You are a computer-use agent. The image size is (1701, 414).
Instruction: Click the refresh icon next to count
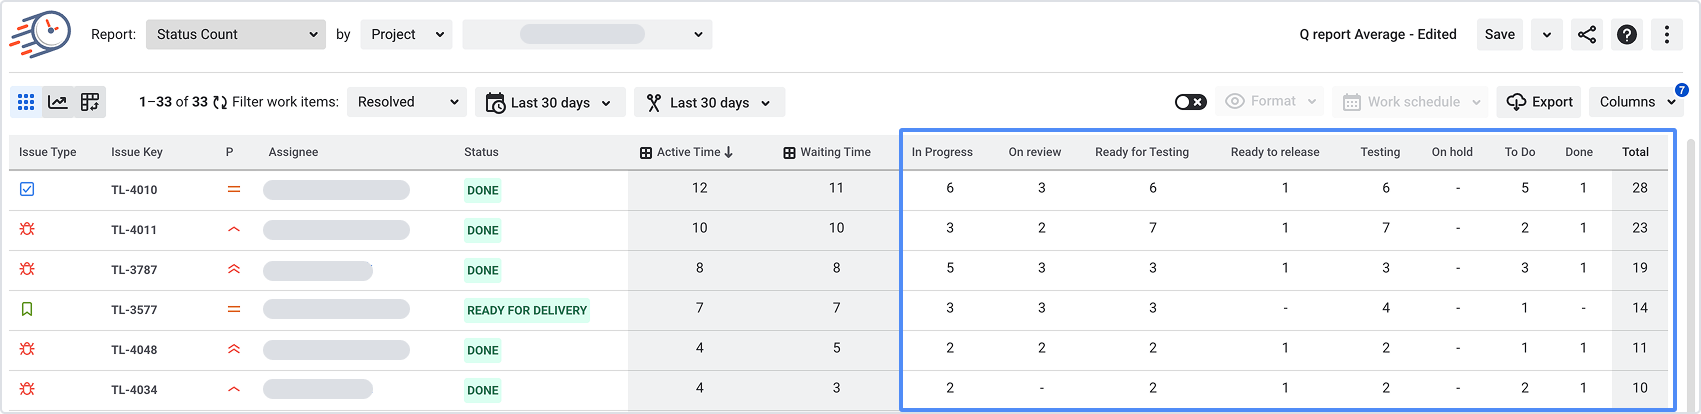(x=220, y=102)
